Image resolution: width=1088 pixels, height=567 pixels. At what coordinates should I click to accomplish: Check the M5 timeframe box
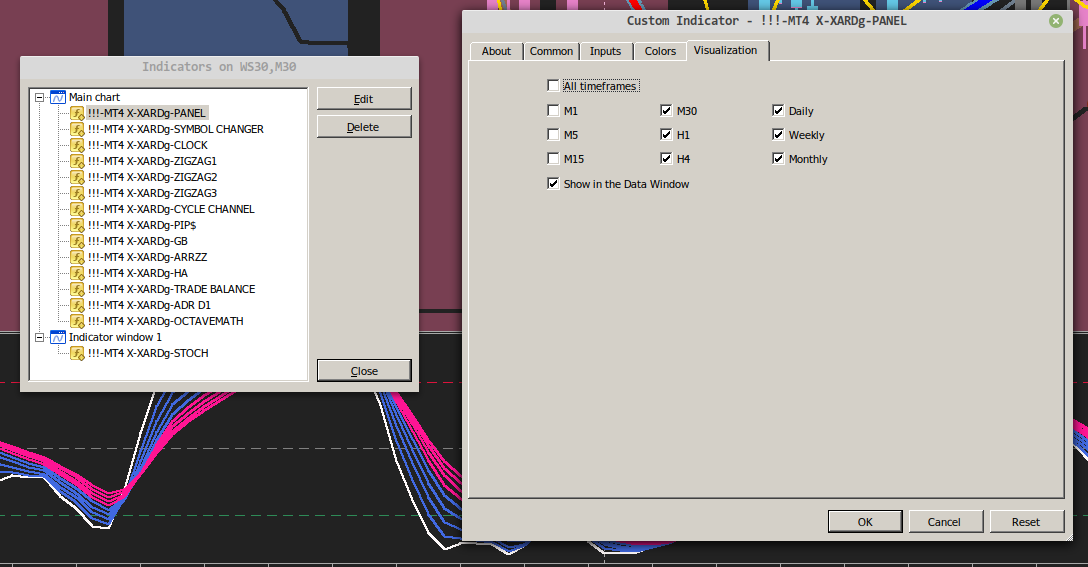[x=553, y=135]
